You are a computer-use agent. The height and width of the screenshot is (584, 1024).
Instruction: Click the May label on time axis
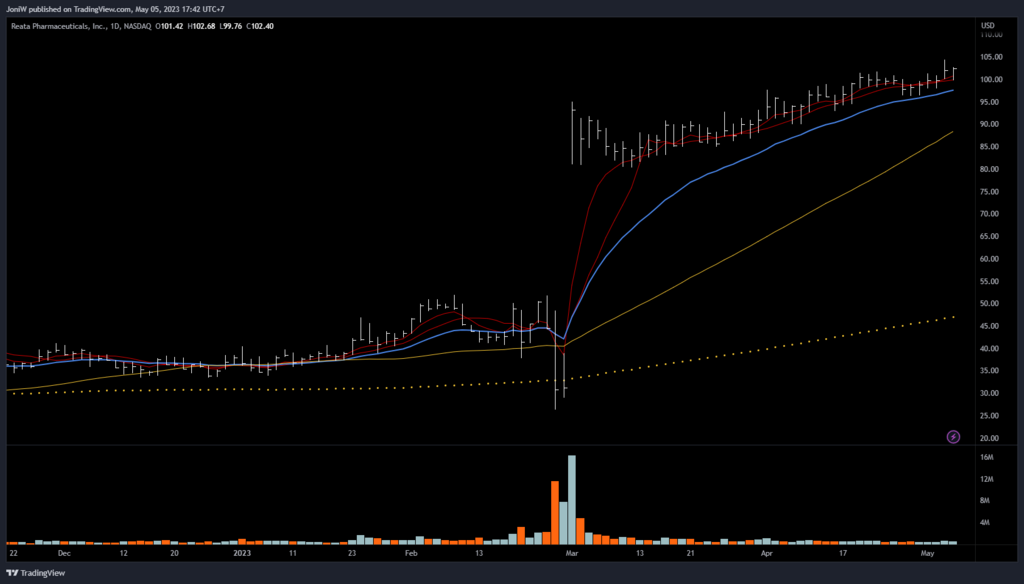(927, 551)
